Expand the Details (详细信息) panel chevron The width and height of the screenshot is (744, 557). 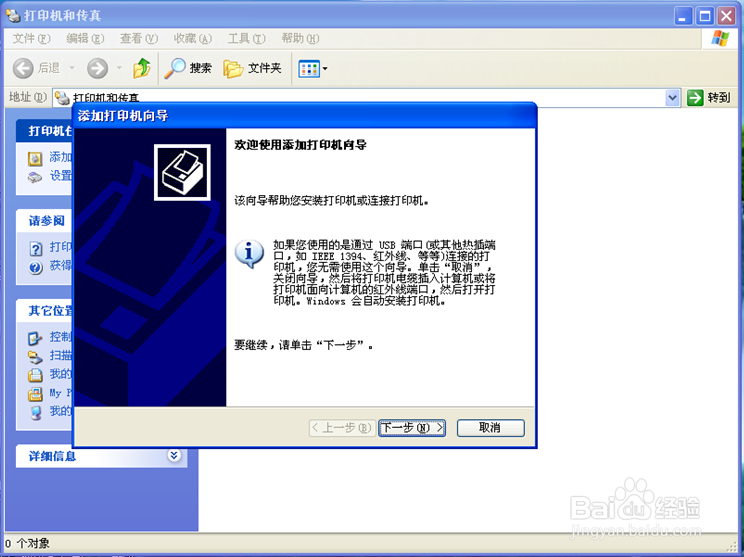(x=174, y=455)
